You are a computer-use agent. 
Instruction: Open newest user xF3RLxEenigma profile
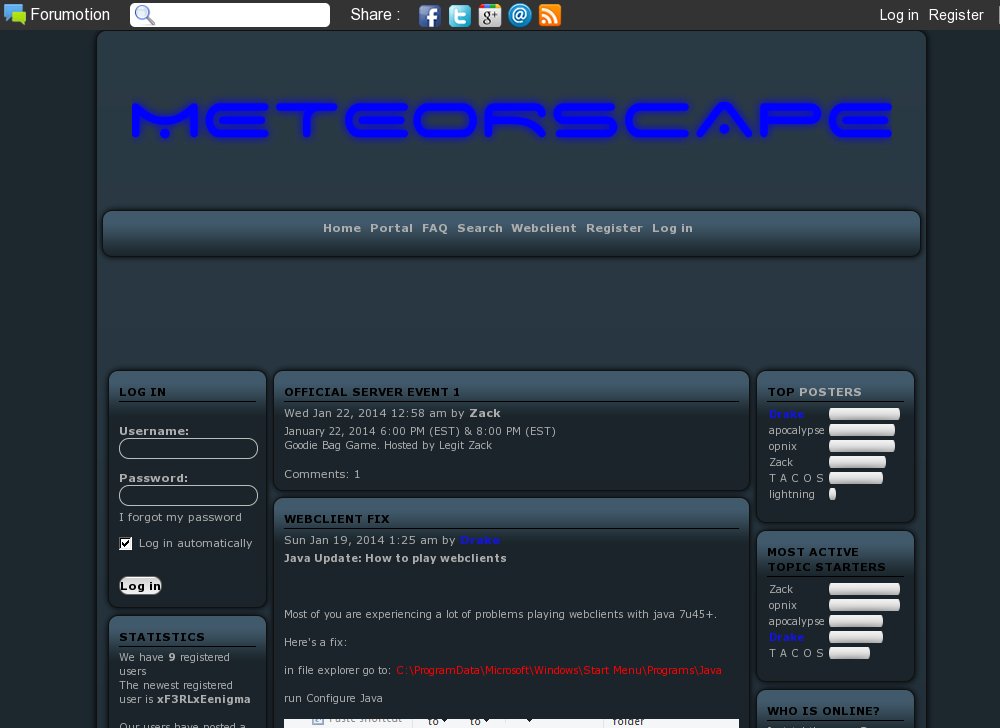tap(204, 699)
